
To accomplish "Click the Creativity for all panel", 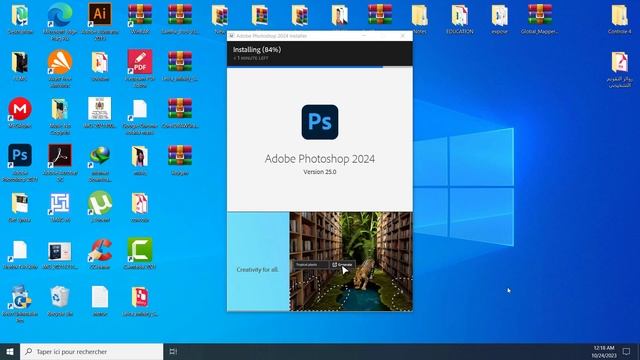I will click(258, 261).
